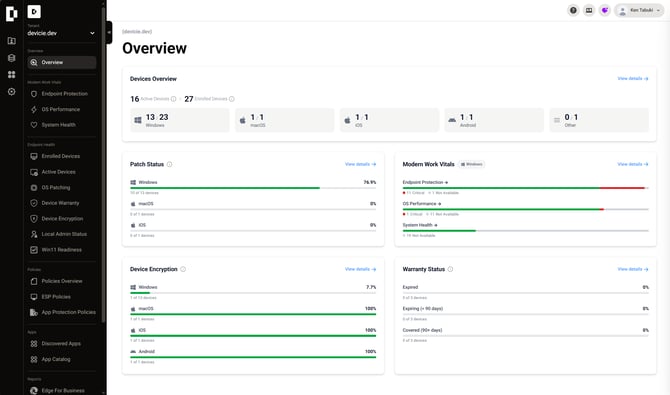Click the Endpoint Protection vitals progress bar
Screen dimensions: 670x395
[526, 188]
